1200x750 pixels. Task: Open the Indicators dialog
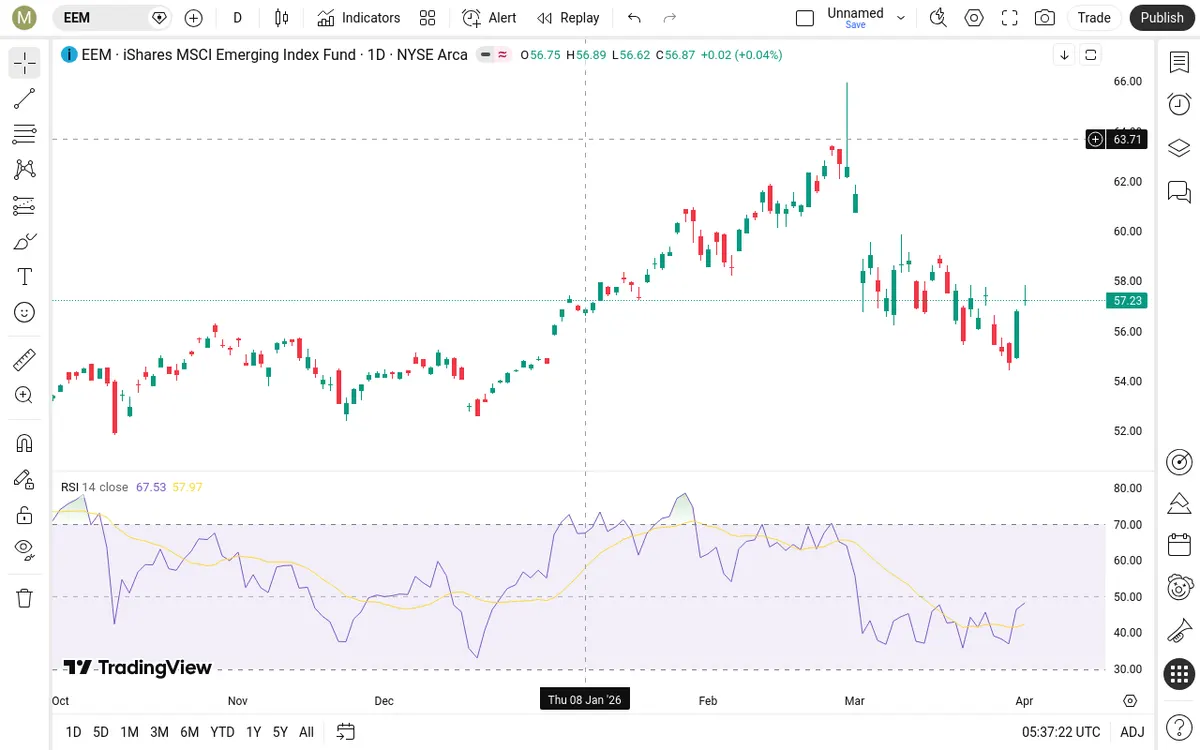point(359,18)
